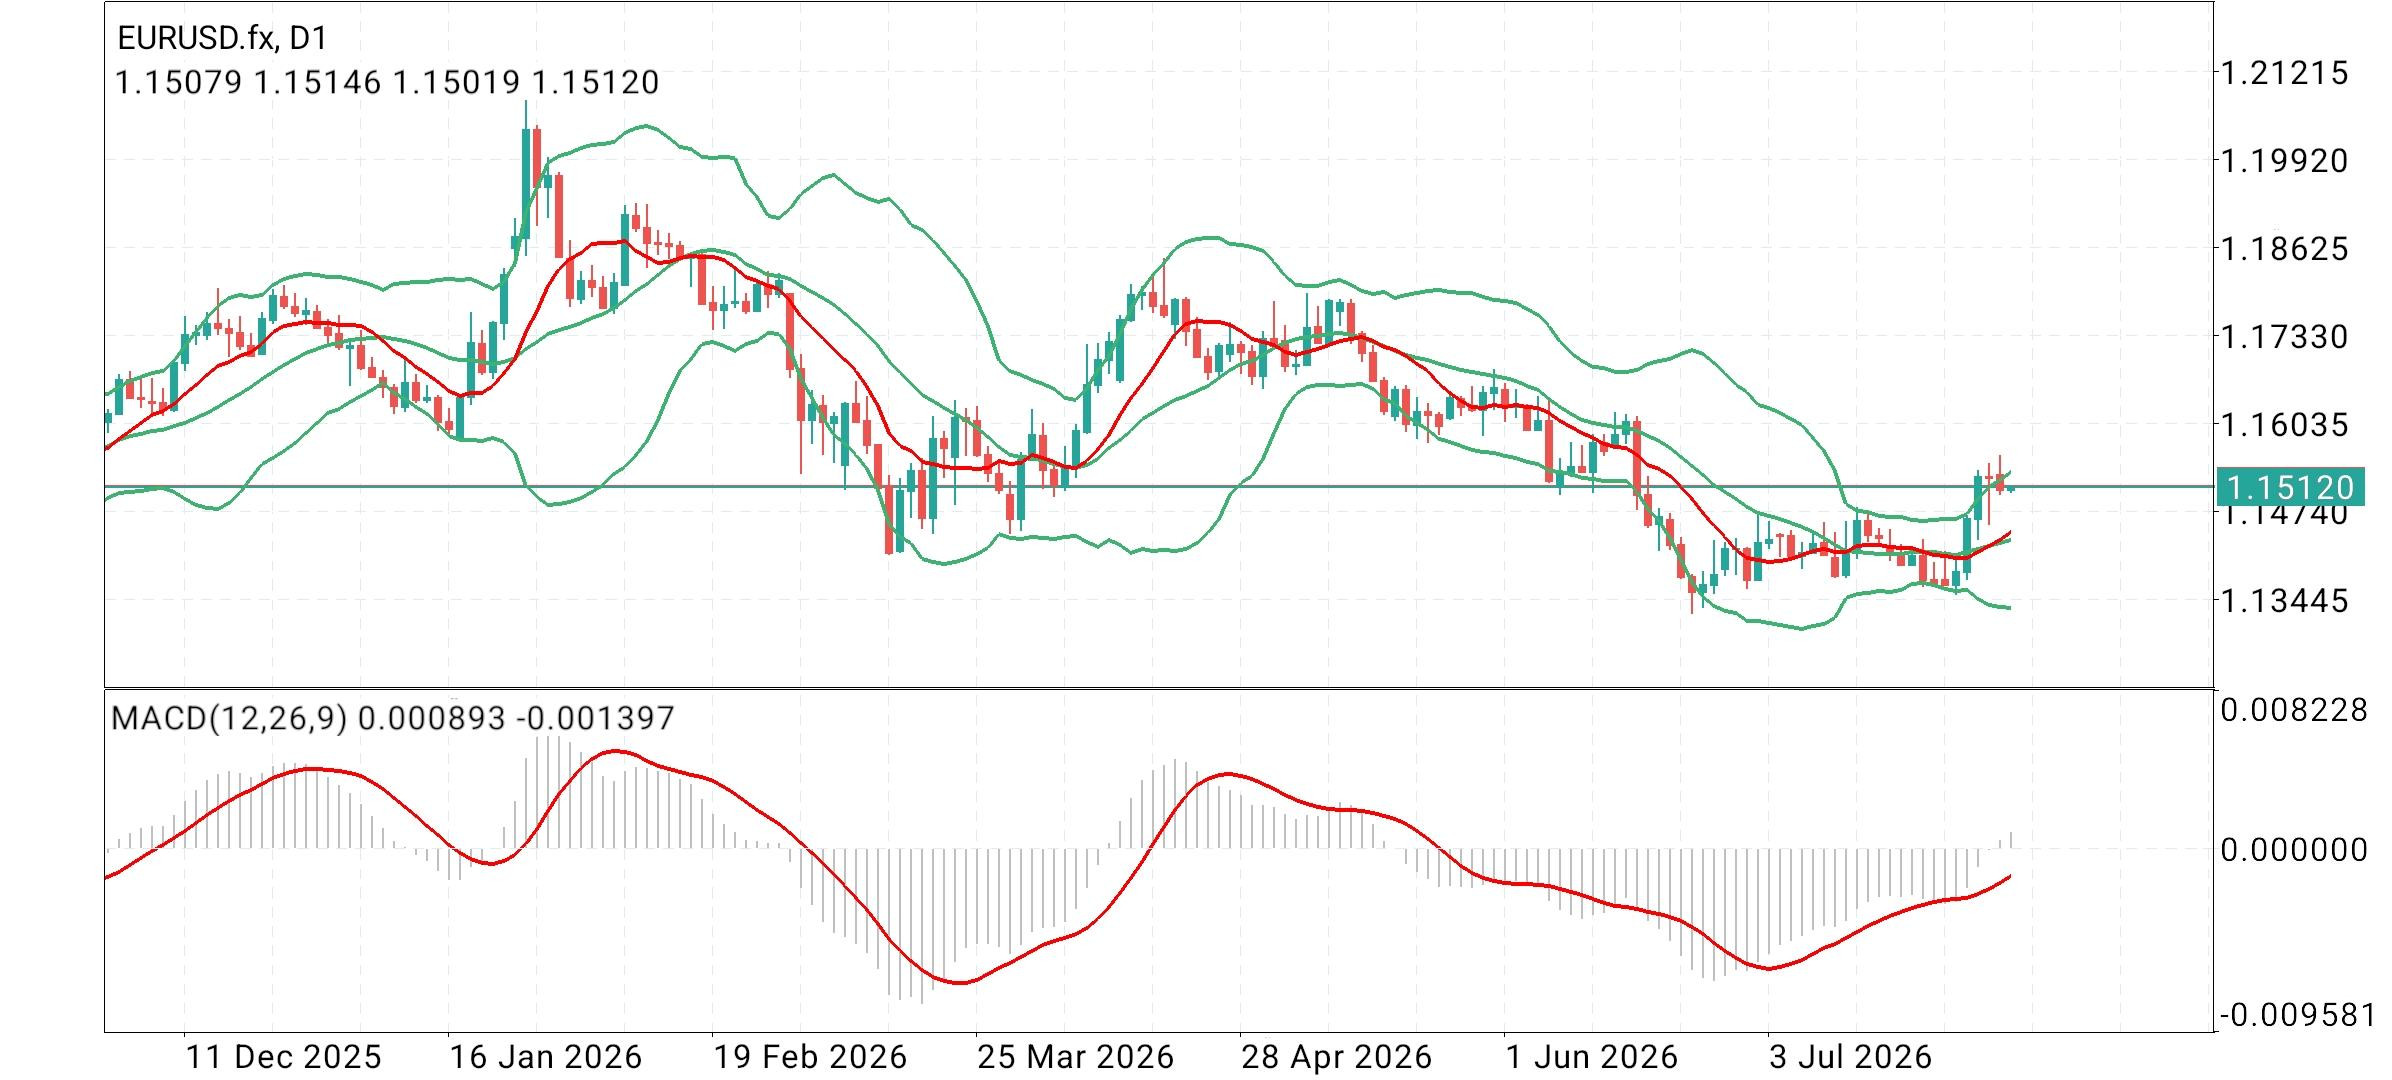Click the MACD zero level label 0.000000
Screen dimensions: 2392x1080
[2293, 850]
